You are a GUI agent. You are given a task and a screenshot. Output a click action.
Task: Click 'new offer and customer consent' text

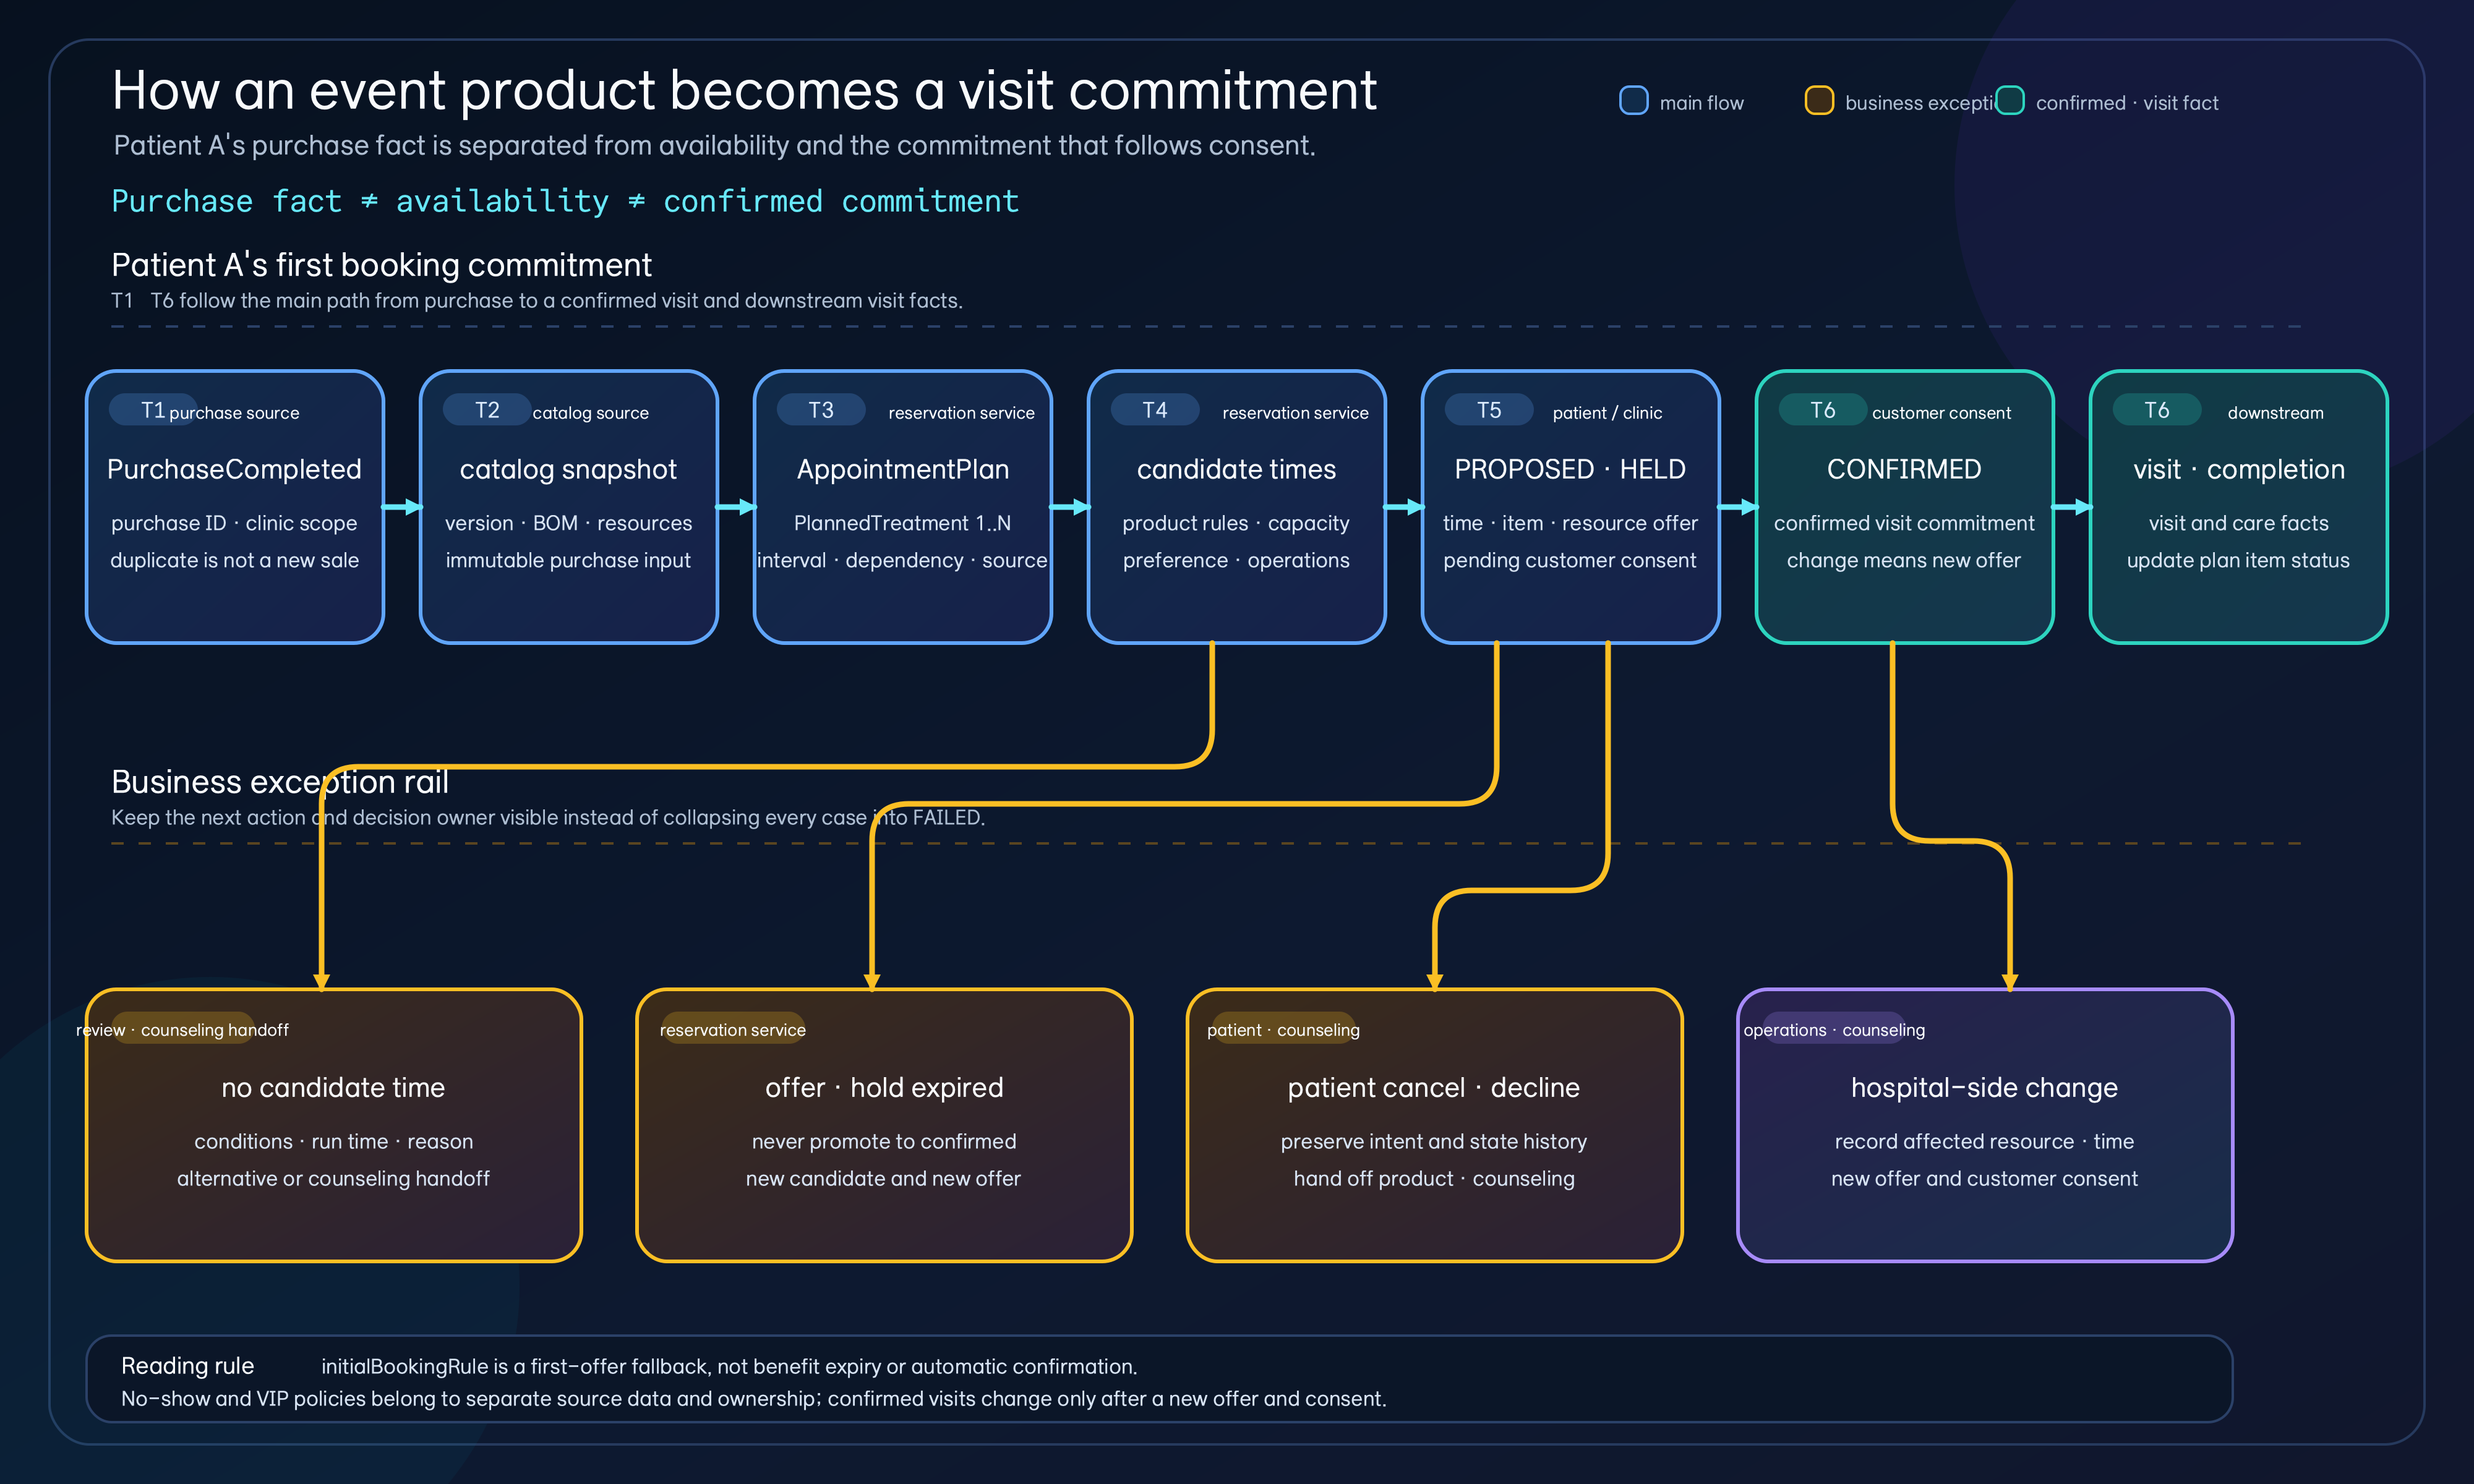tap(1984, 1178)
